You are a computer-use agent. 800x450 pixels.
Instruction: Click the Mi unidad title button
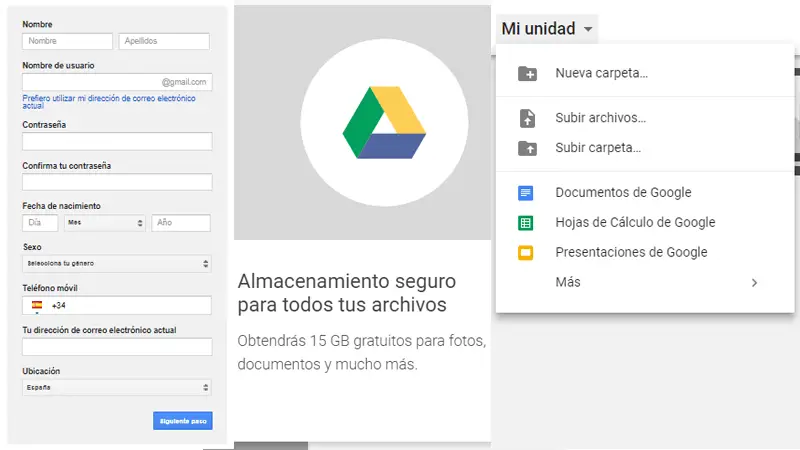[546, 29]
